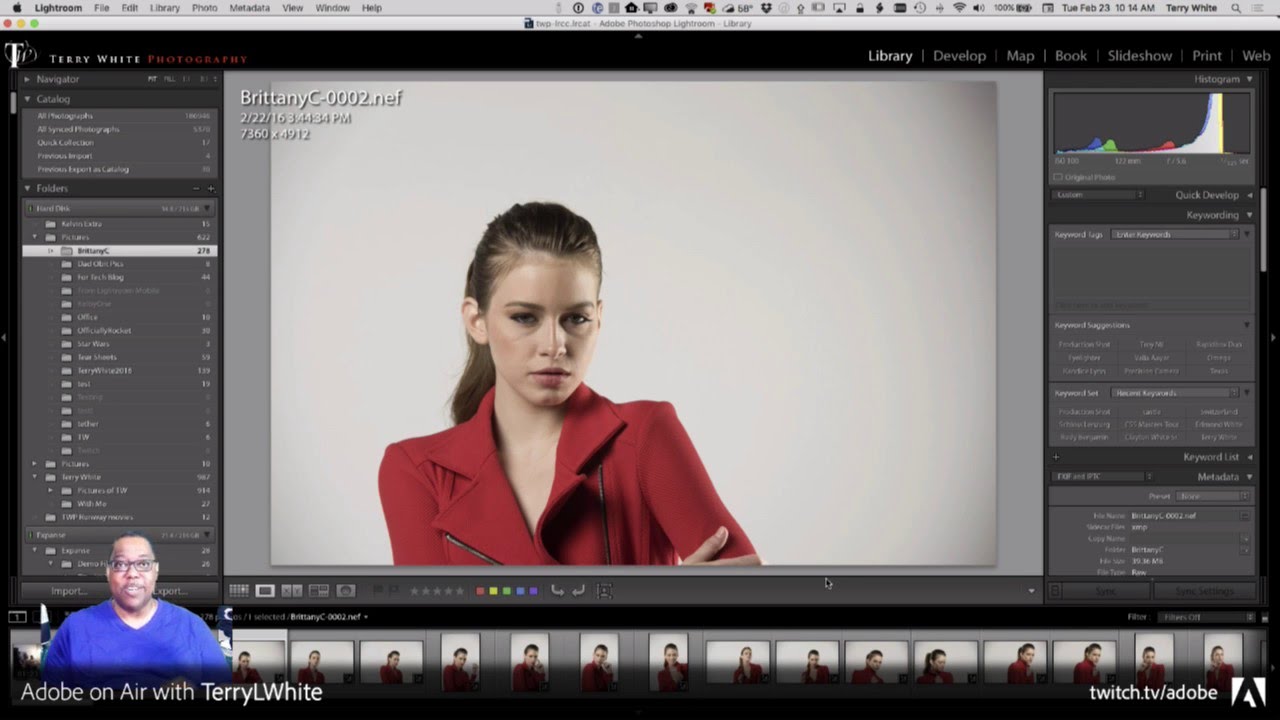Open the Book module

pos(1070,56)
